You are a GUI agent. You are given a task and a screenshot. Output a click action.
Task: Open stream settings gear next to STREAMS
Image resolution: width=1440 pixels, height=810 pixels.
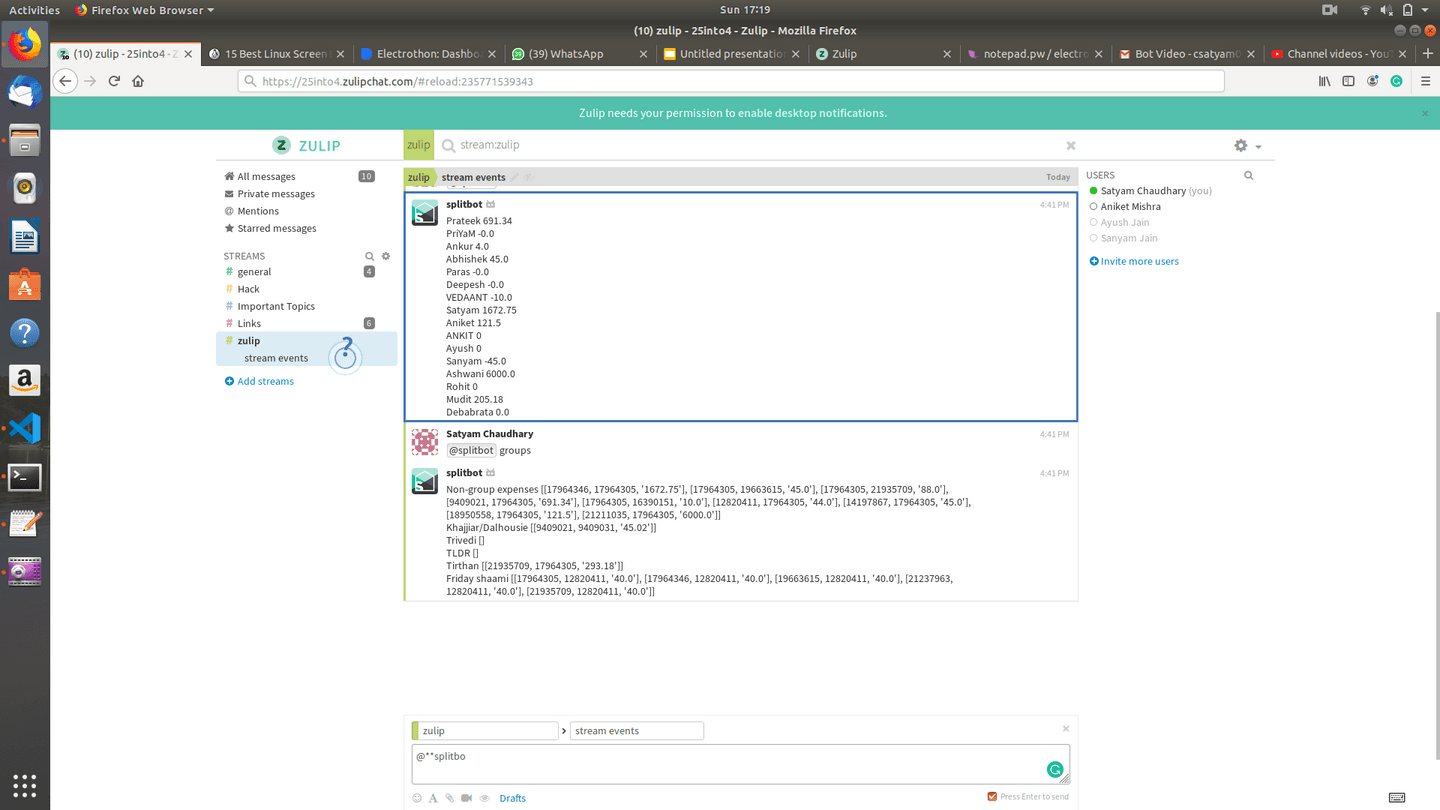pos(386,257)
